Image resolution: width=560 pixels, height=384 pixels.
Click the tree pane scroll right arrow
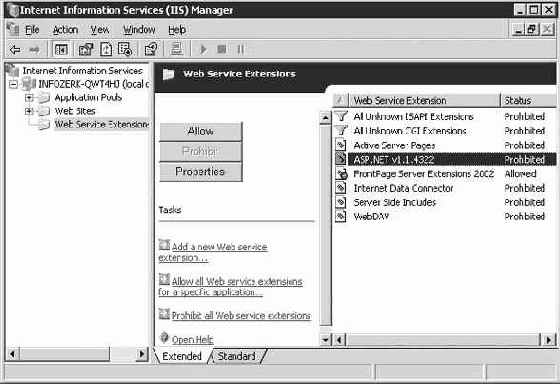(x=142, y=354)
